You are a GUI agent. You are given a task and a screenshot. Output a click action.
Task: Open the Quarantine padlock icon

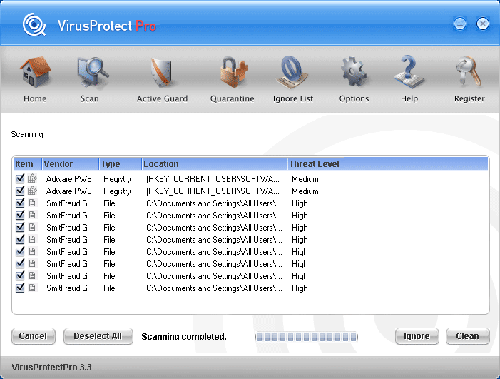(x=234, y=72)
